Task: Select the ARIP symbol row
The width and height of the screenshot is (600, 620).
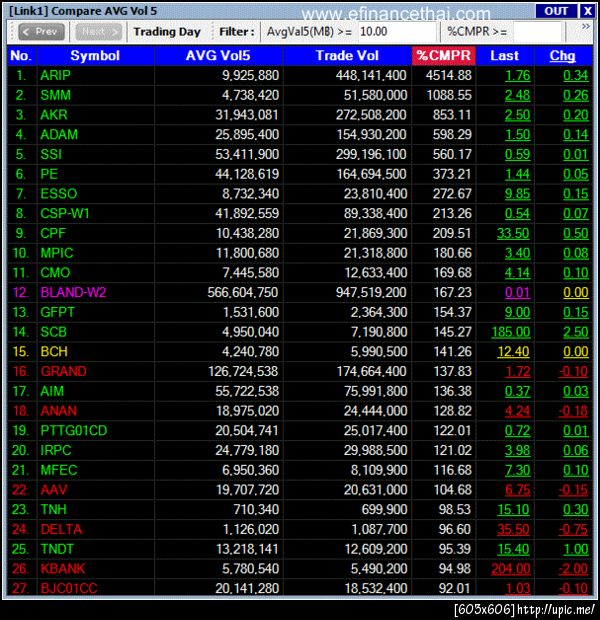Action: pyautogui.click(x=300, y=75)
